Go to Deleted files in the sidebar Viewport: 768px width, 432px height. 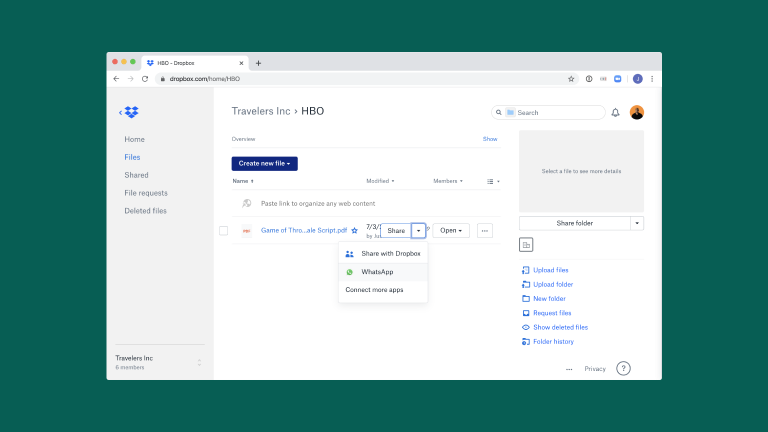145,211
